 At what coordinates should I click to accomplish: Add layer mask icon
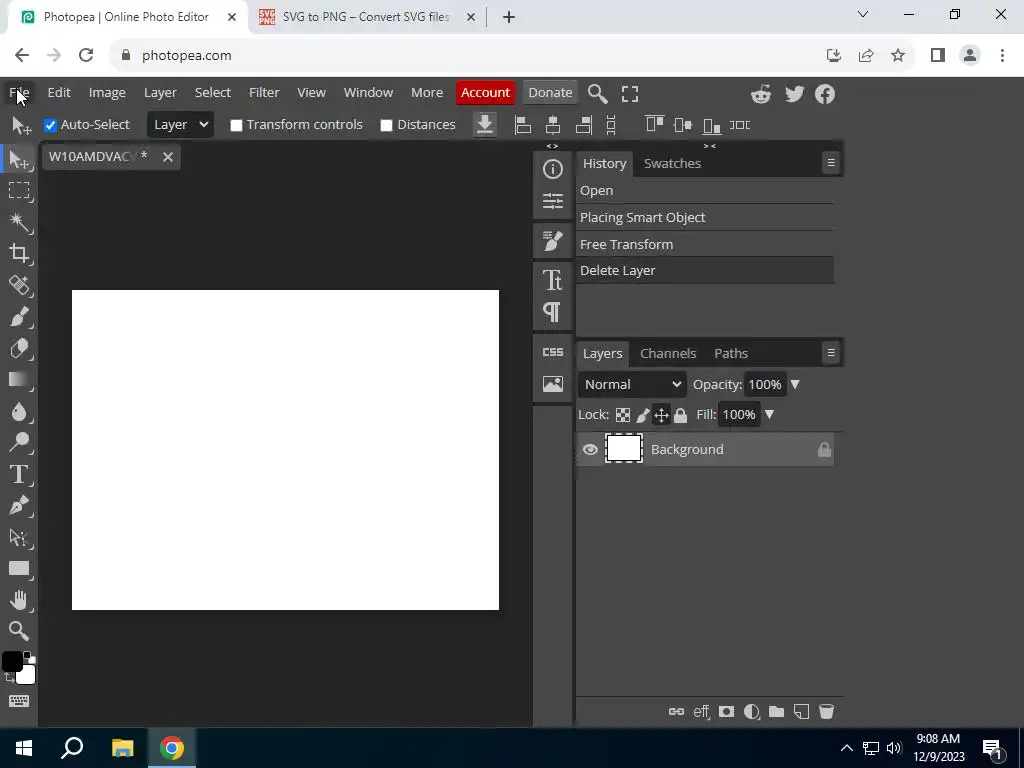tap(726, 712)
